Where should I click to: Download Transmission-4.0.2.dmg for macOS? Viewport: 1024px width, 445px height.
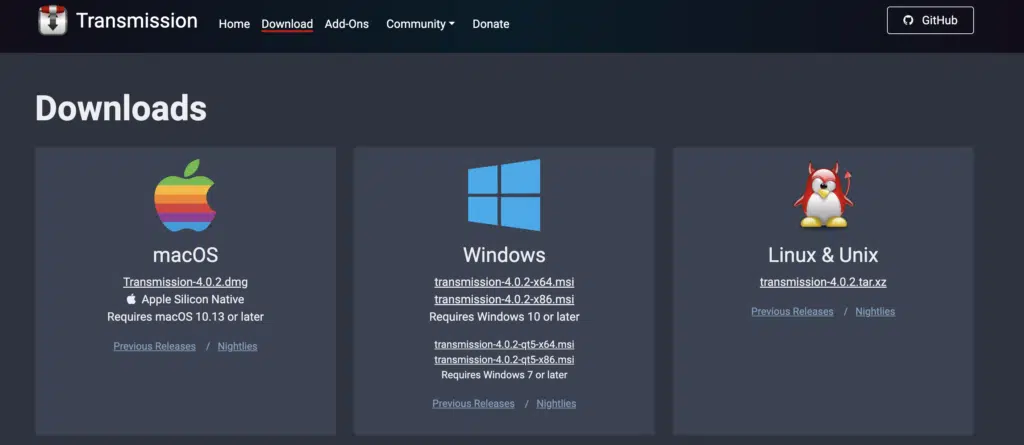(x=185, y=282)
